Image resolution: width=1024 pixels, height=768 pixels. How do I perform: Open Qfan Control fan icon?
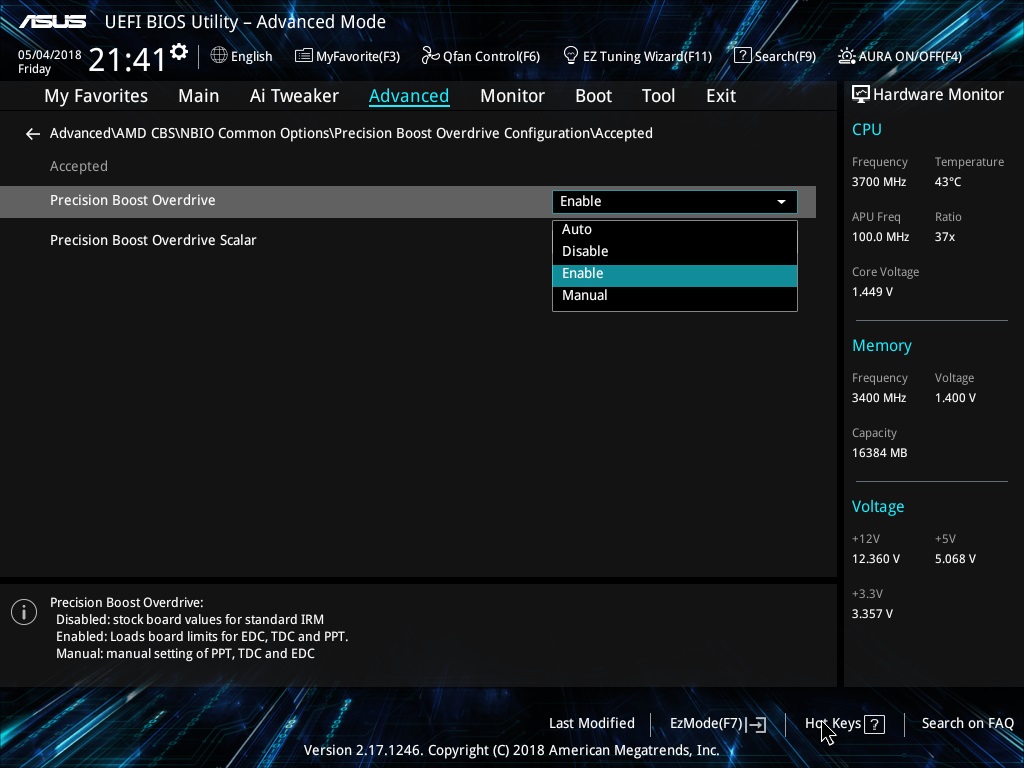(x=430, y=56)
